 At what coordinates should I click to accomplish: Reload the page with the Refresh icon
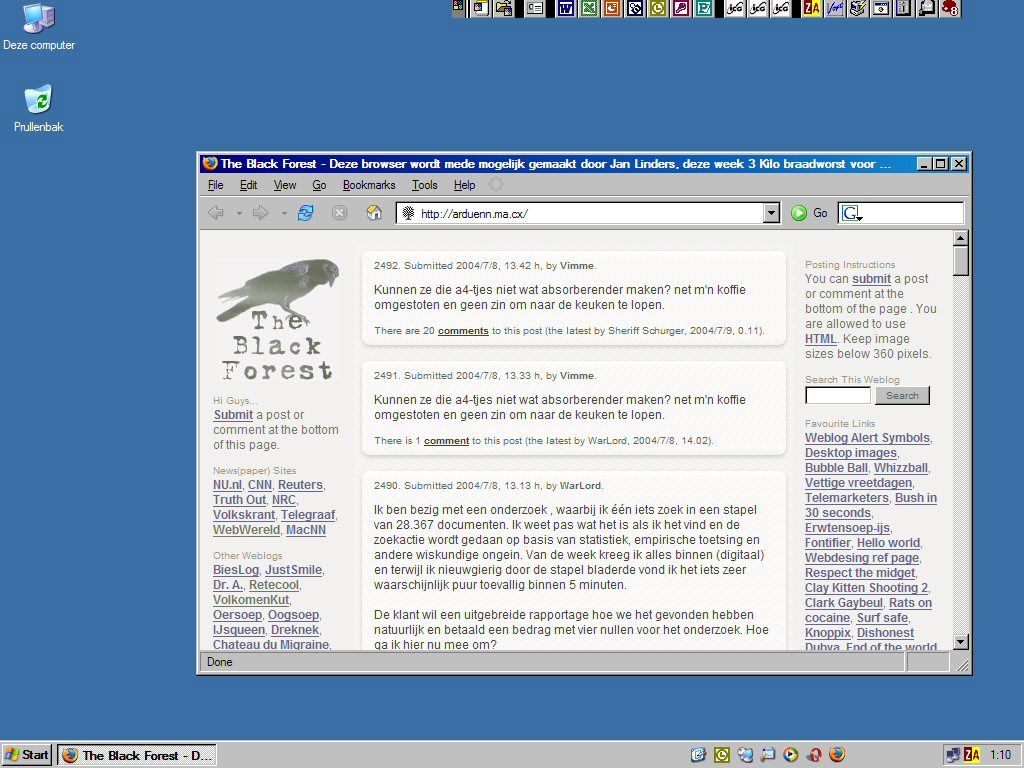pos(305,213)
